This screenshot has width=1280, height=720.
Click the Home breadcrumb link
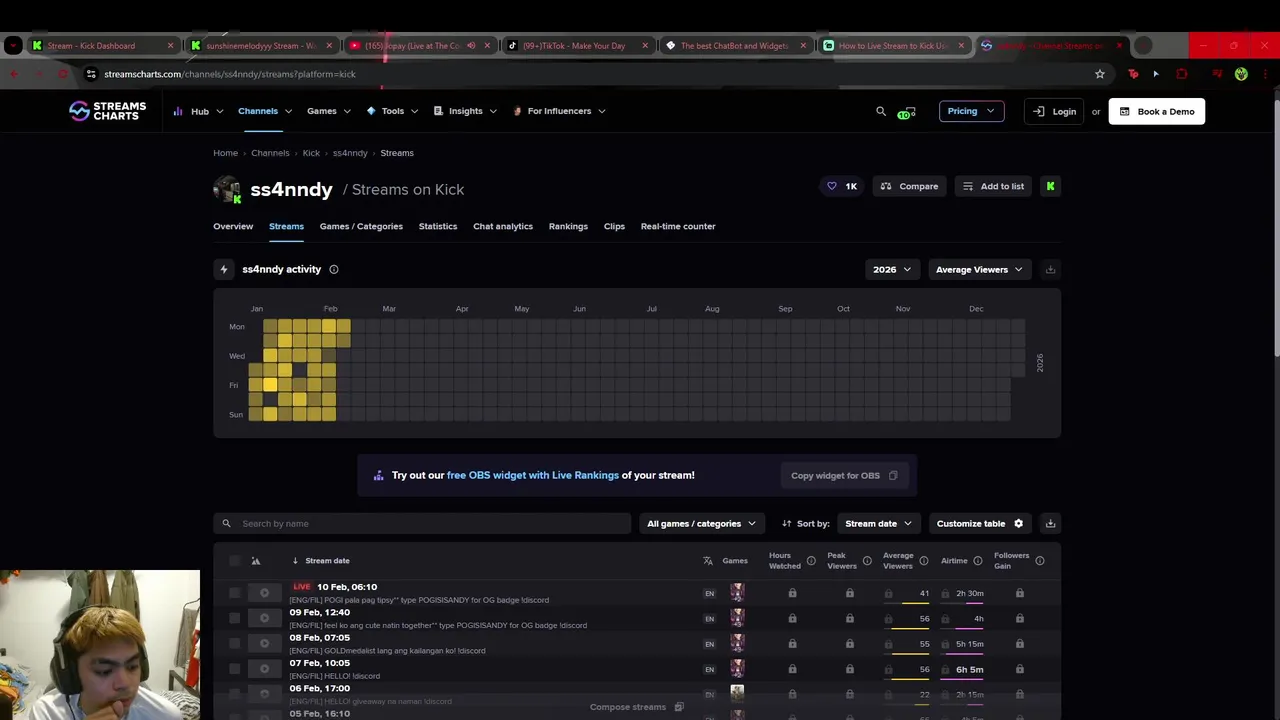tap(225, 153)
